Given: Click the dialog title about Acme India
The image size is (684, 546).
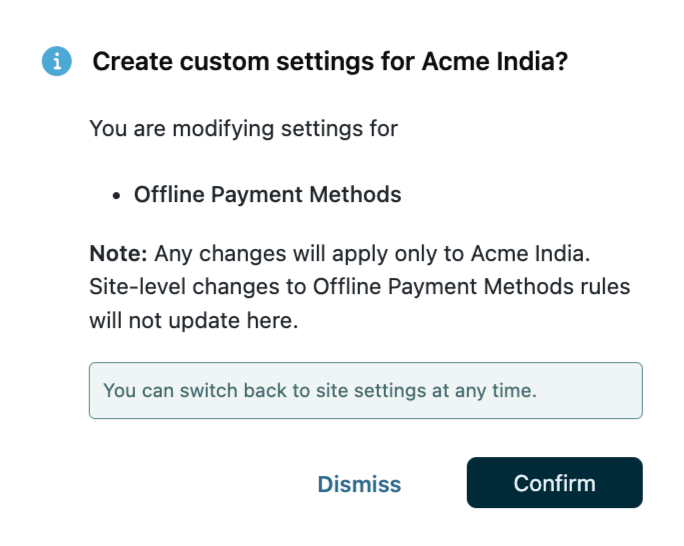Looking at the screenshot, I should (330, 62).
